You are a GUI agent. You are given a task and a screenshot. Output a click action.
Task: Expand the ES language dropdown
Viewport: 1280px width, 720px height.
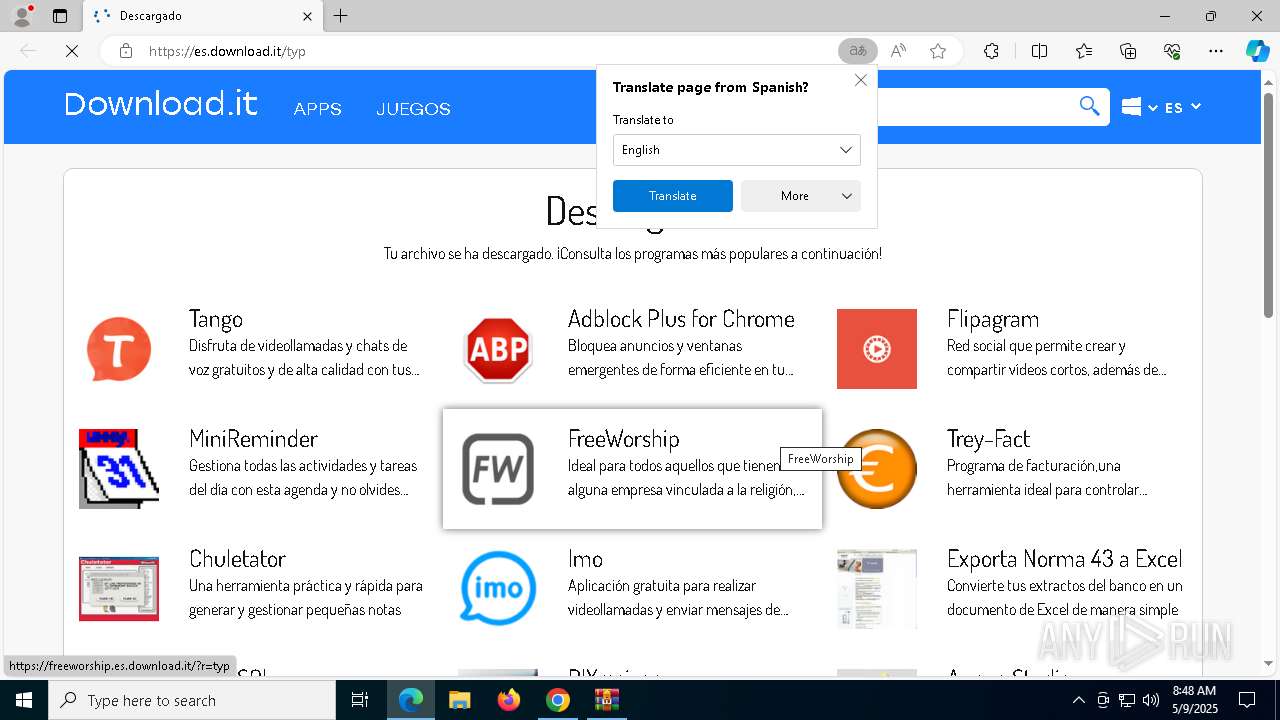coord(1183,107)
